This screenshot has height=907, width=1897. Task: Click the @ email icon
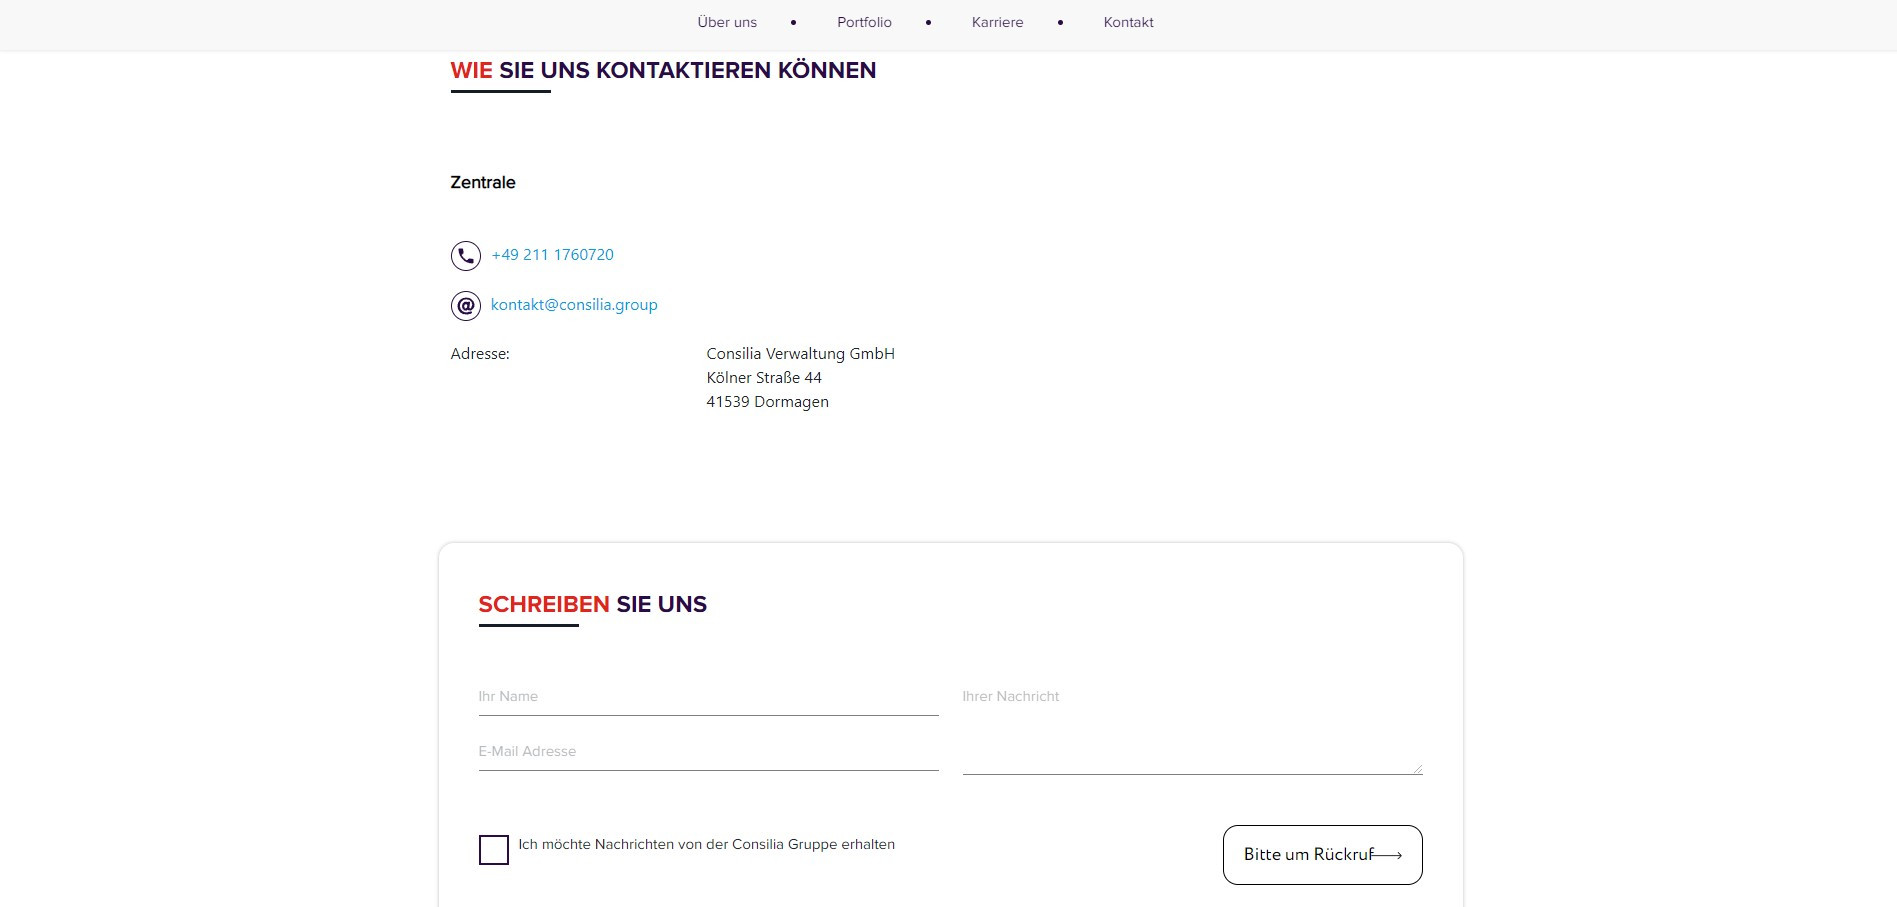tap(465, 306)
